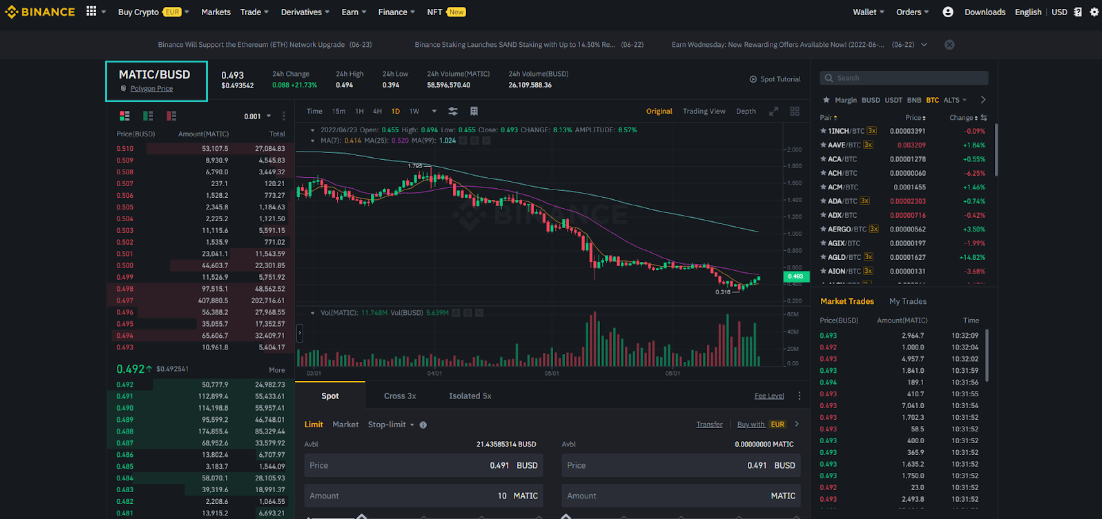Favorite the AAVE/BTC pair with its star
This screenshot has height=519, width=1102.
[824, 145]
